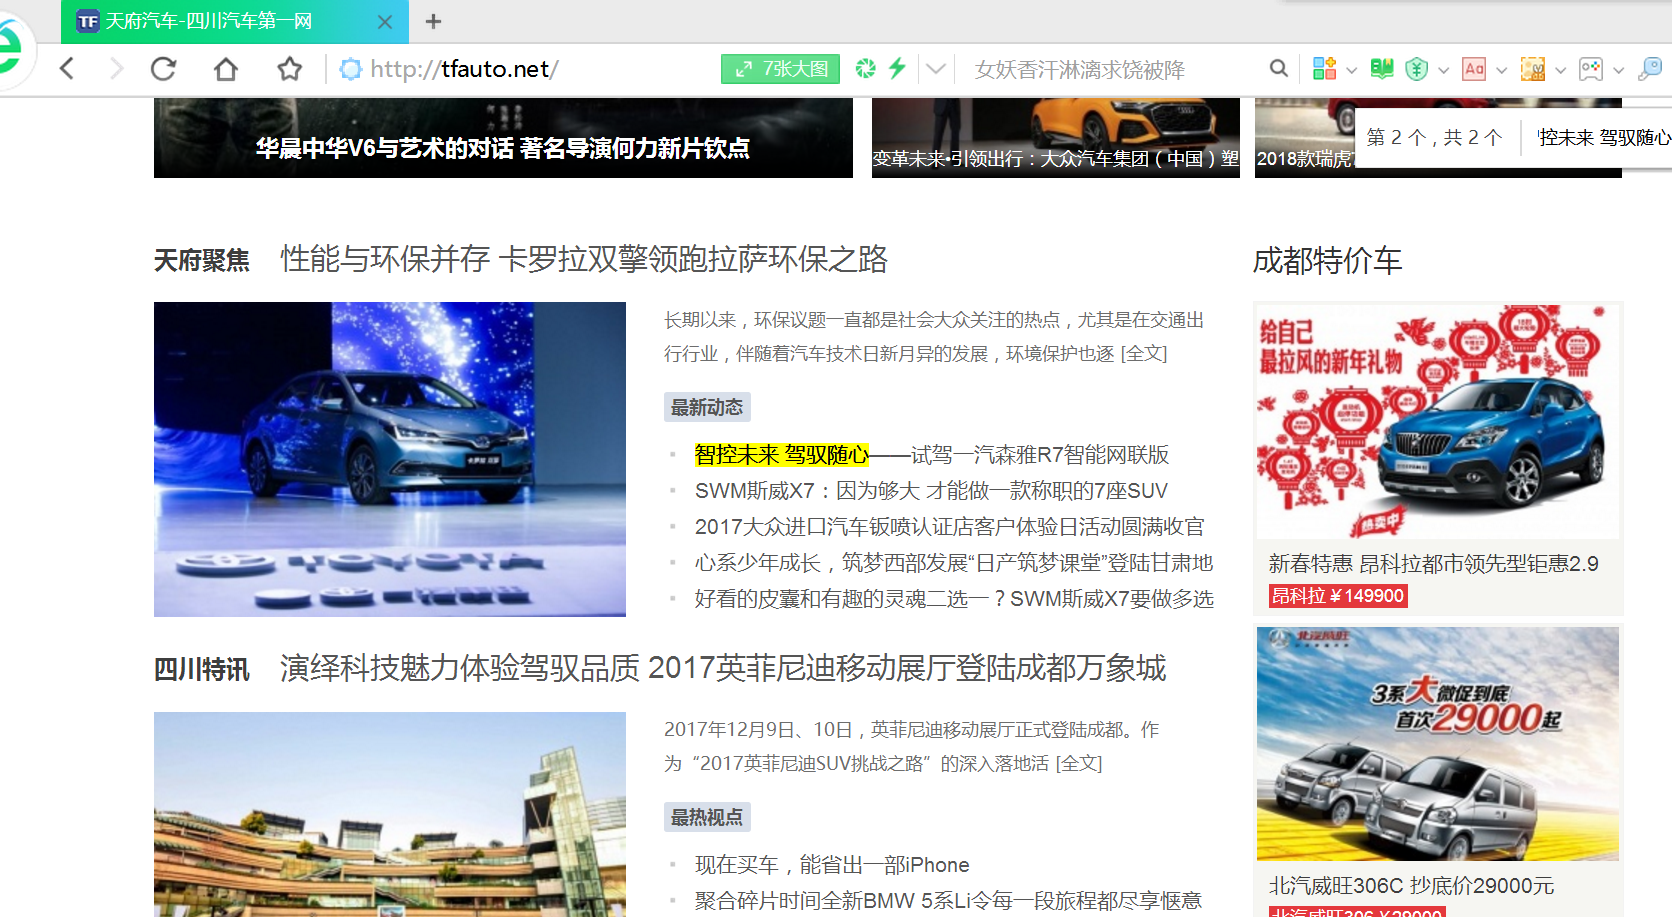Click the 成都特价车 heading

tap(1327, 261)
